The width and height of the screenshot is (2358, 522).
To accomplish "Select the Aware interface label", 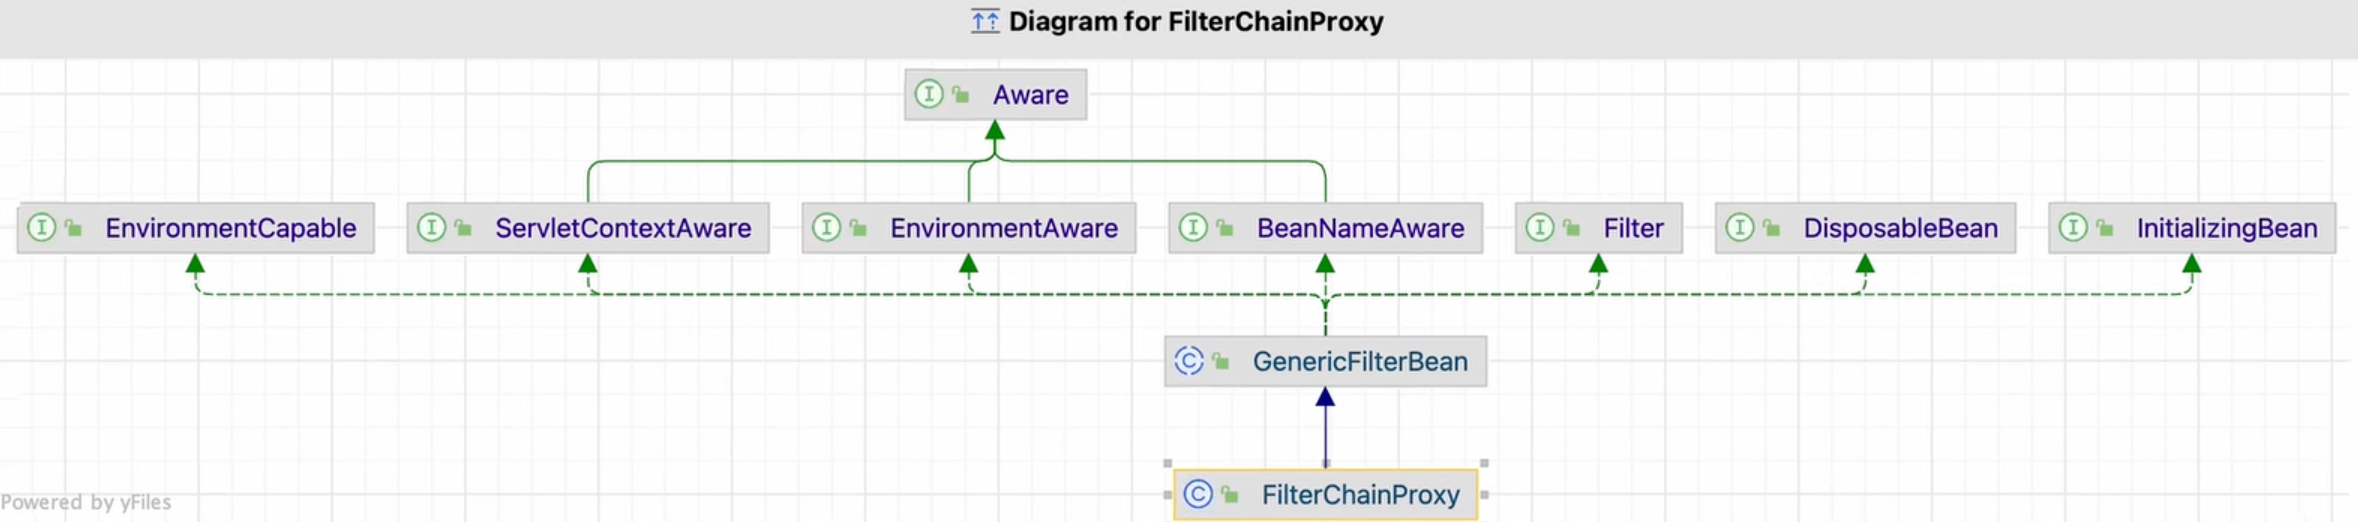I will coord(1030,95).
